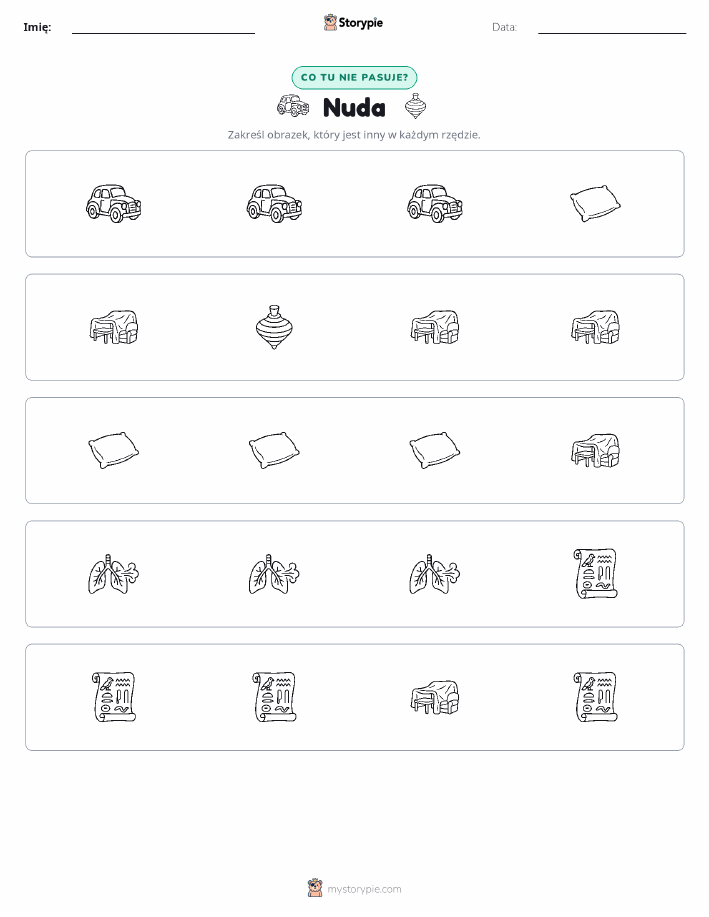
Task: Select the last blanket fort in the second row
Action: pyautogui.click(x=595, y=327)
